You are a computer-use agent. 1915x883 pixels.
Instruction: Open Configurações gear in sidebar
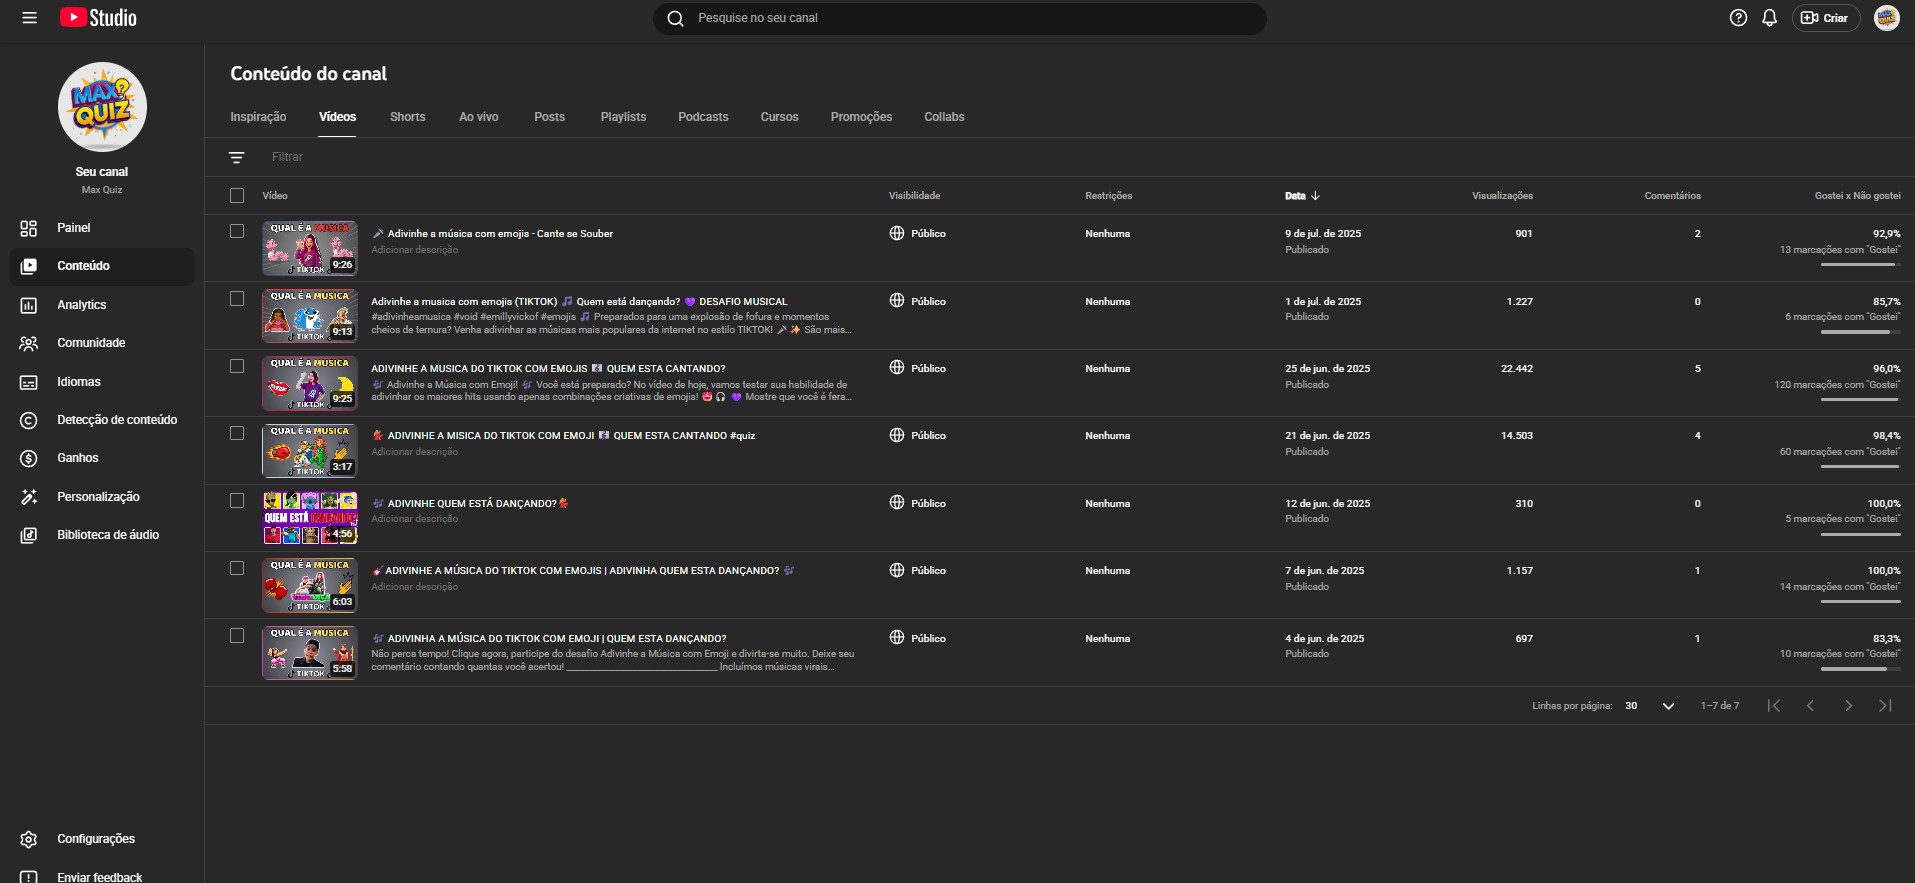point(95,839)
